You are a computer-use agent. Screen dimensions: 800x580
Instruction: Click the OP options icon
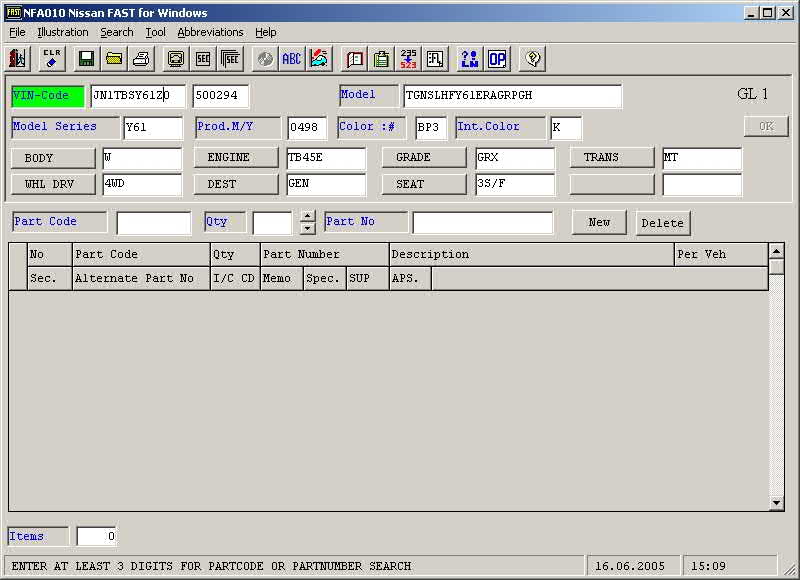[497, 59]
